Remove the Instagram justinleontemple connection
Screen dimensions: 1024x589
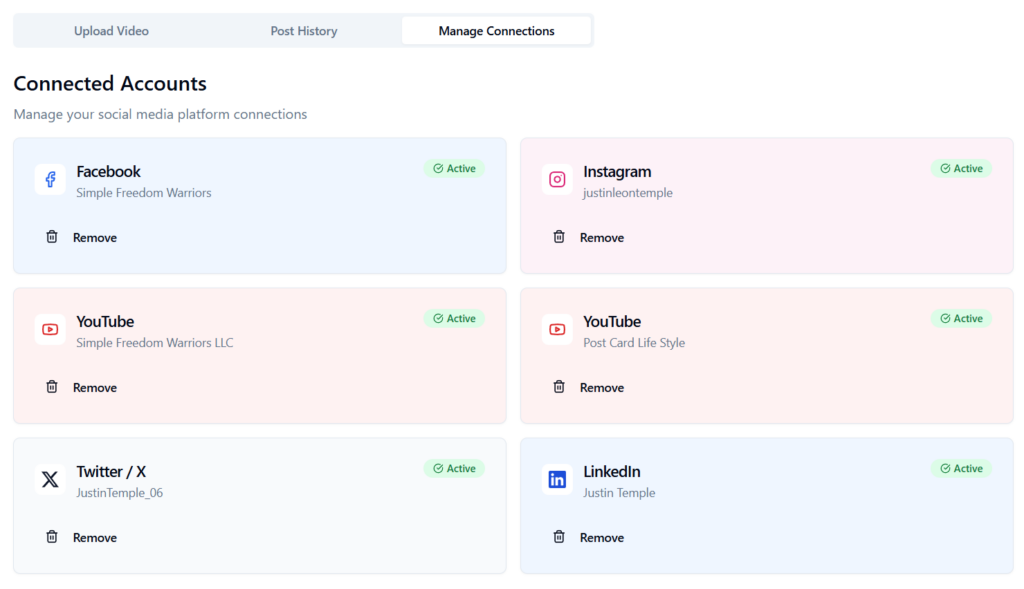point(589,237)
